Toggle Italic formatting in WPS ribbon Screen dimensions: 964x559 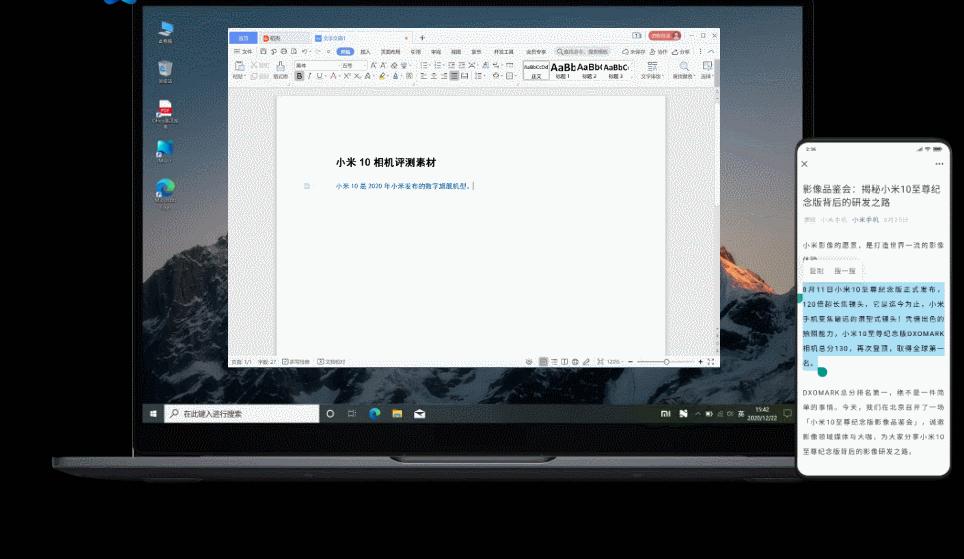point(309,76)
